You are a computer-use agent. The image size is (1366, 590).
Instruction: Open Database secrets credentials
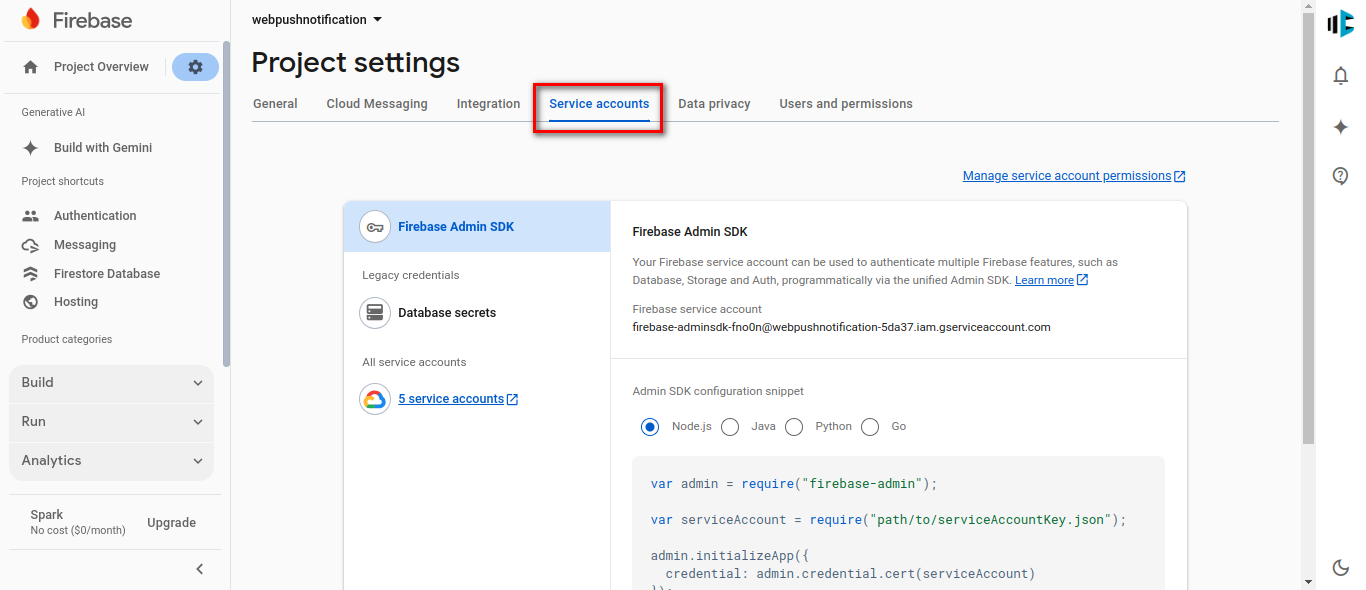point(446,313)
